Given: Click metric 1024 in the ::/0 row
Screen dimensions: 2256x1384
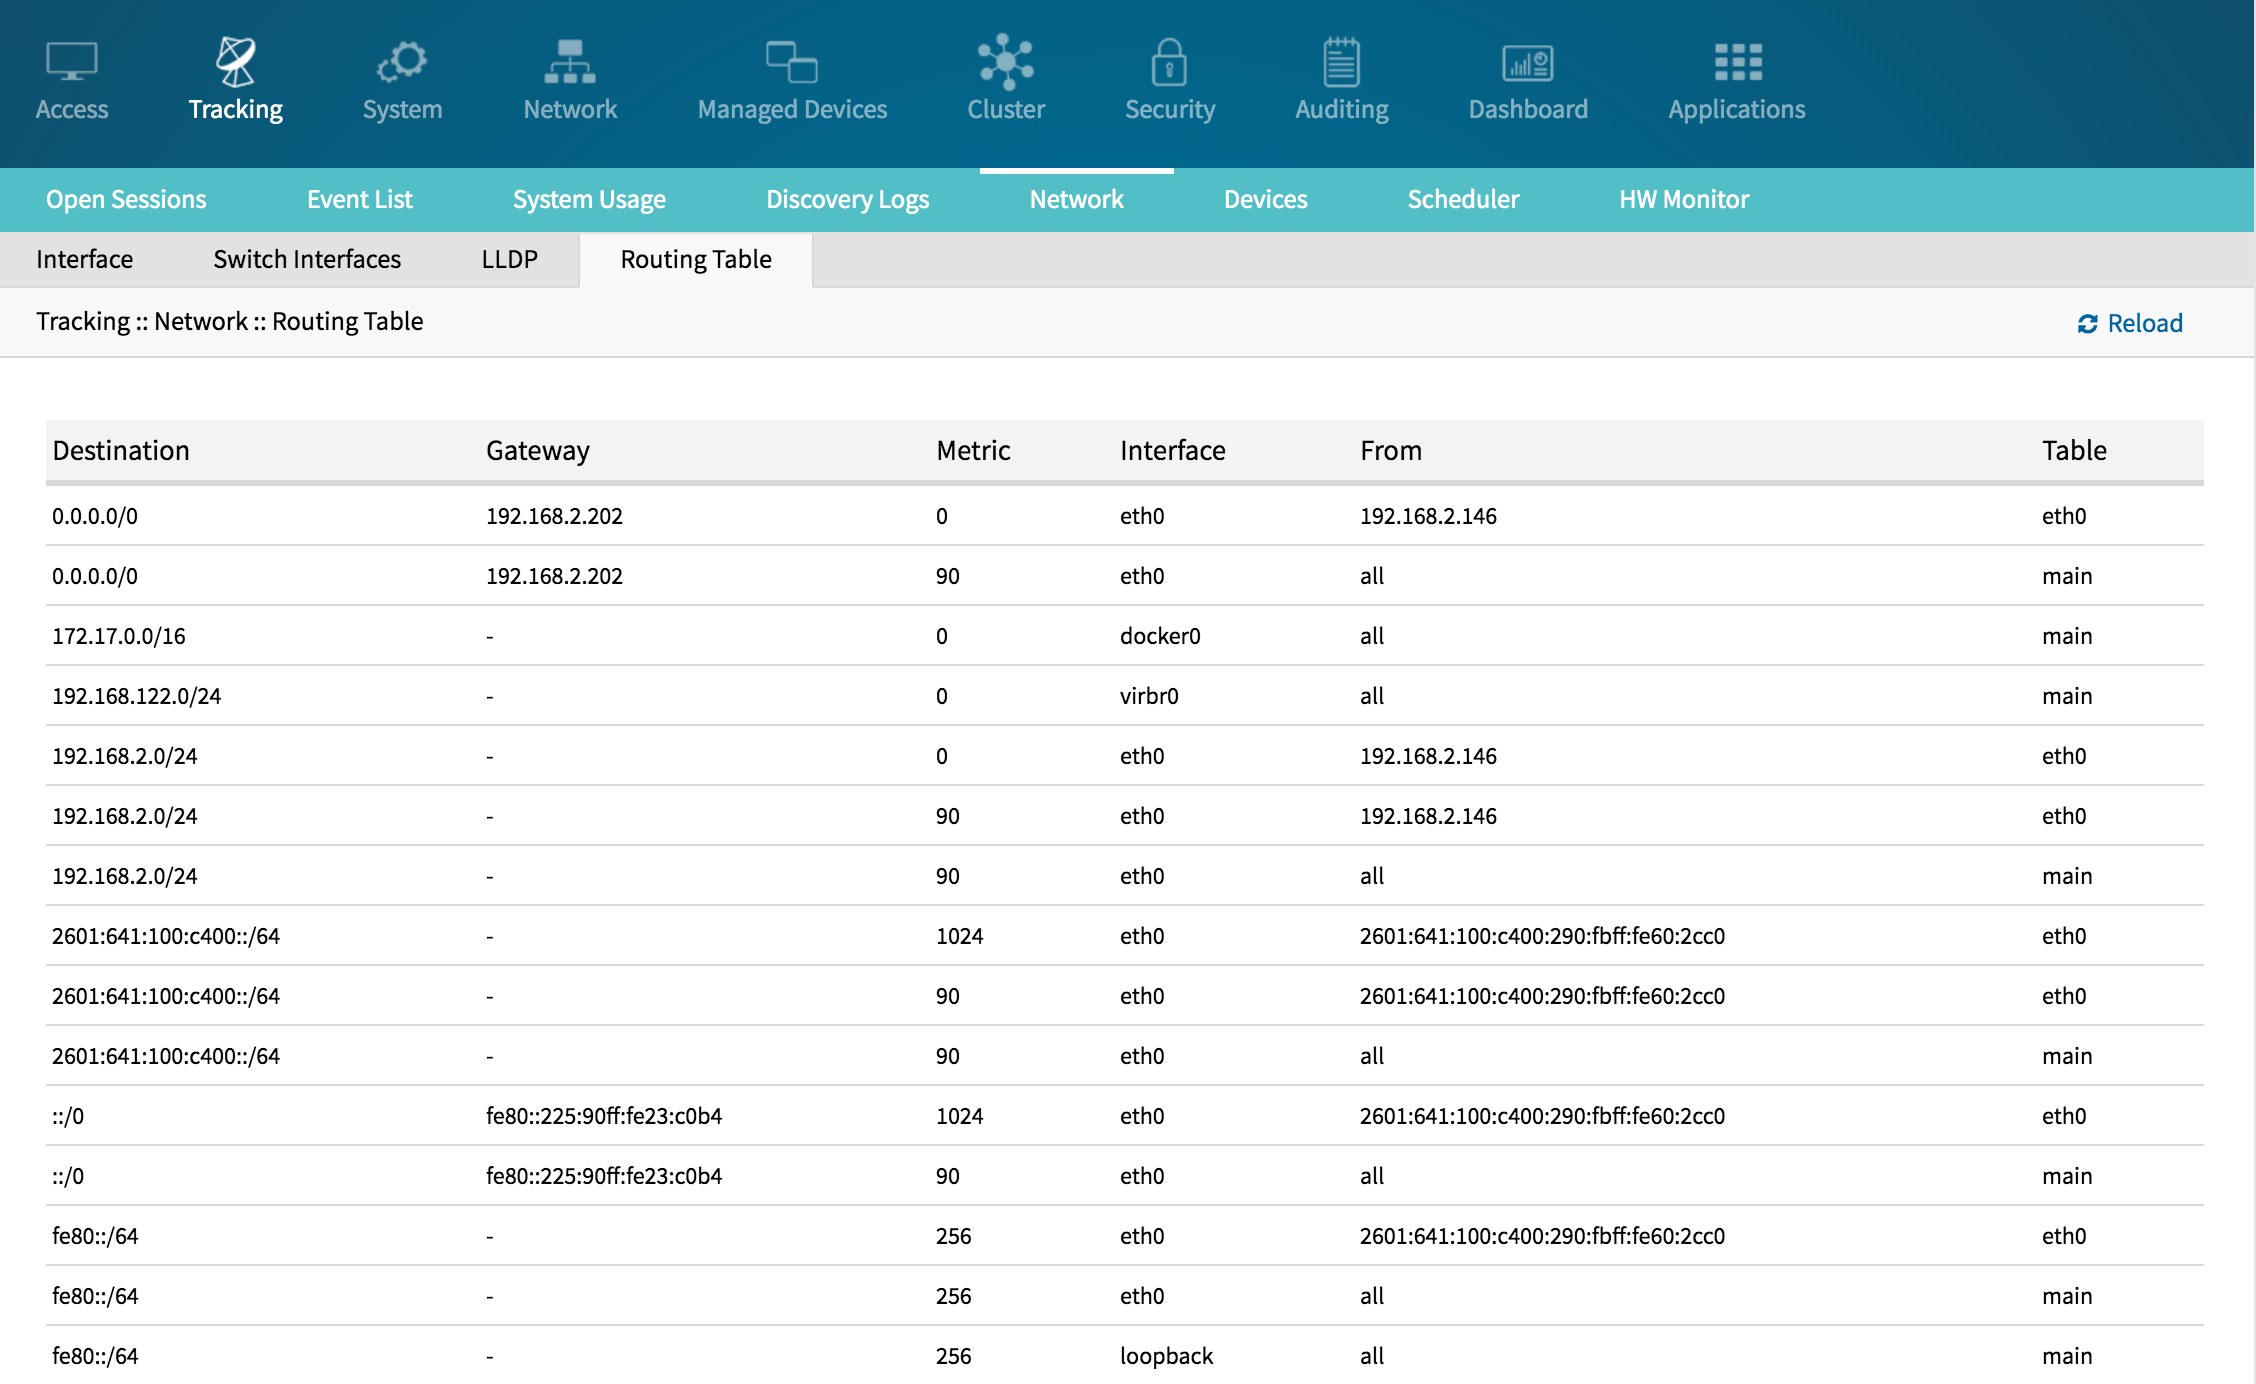Looking at the screenshot, I should tap(959, 1116).
